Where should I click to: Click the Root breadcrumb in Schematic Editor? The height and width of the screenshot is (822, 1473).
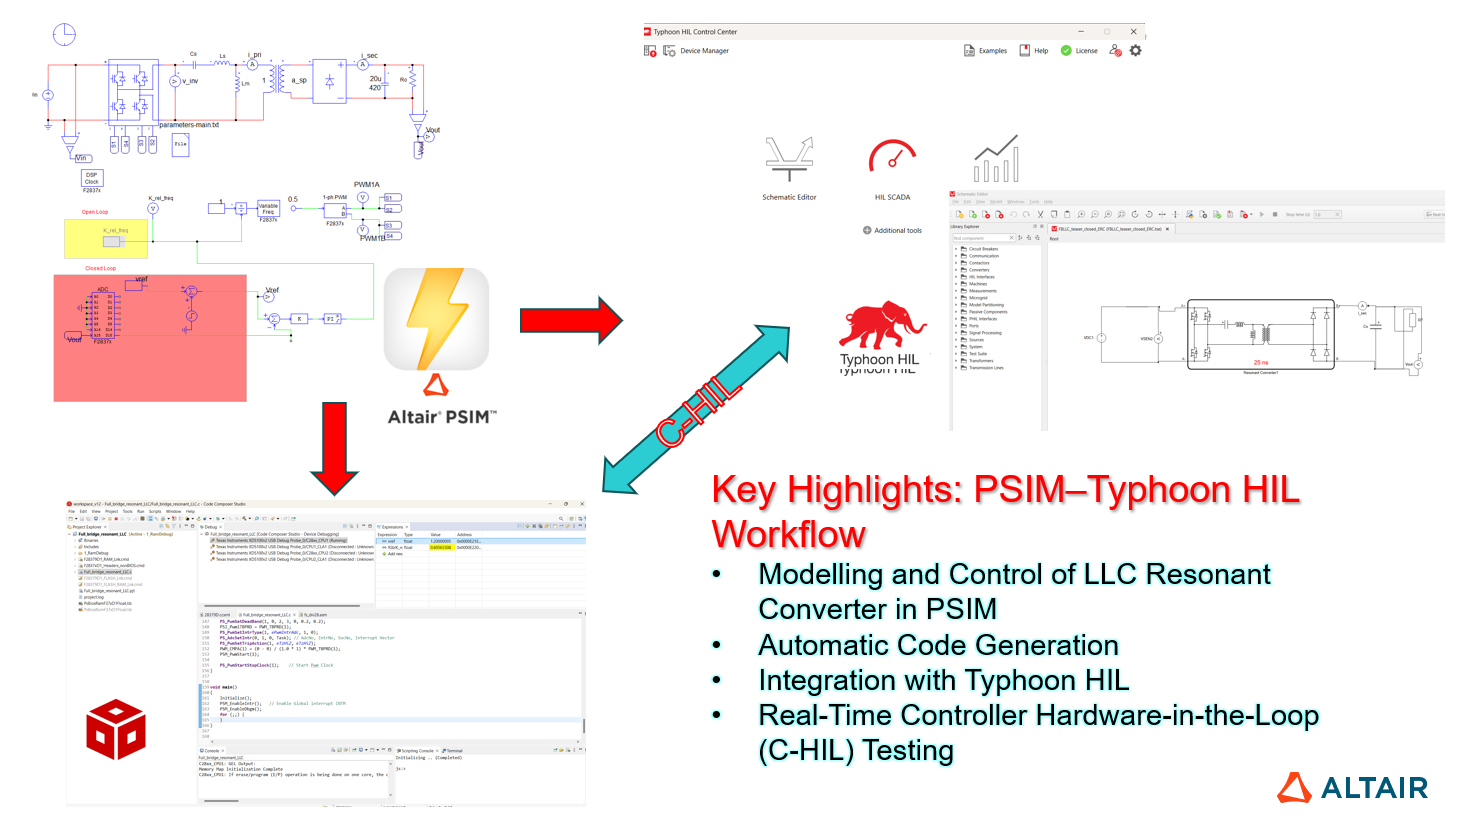tap(1054, 239)
